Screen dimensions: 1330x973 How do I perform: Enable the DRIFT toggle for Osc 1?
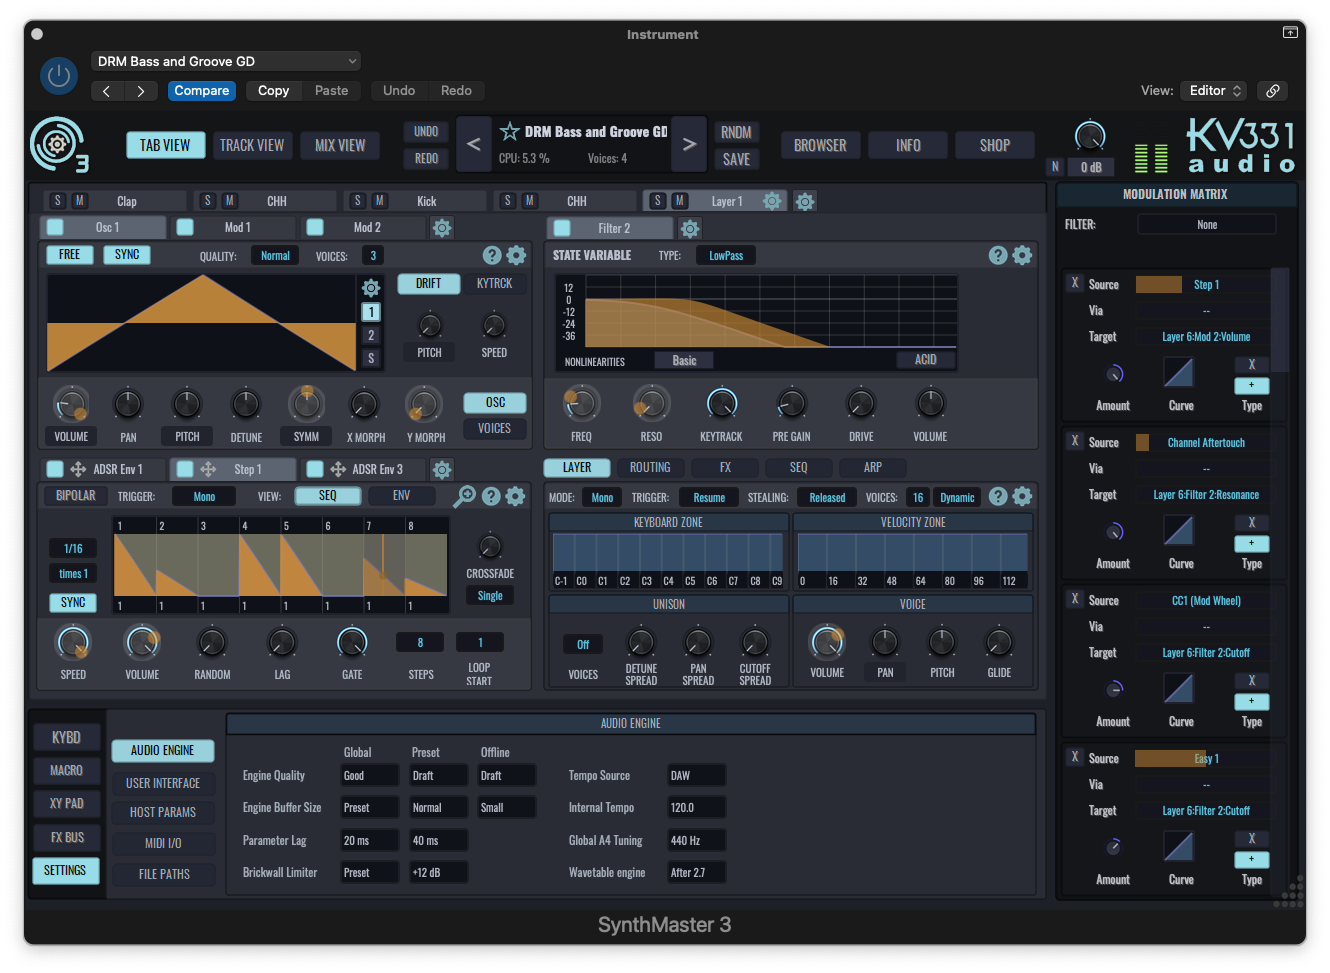[428, 283]
